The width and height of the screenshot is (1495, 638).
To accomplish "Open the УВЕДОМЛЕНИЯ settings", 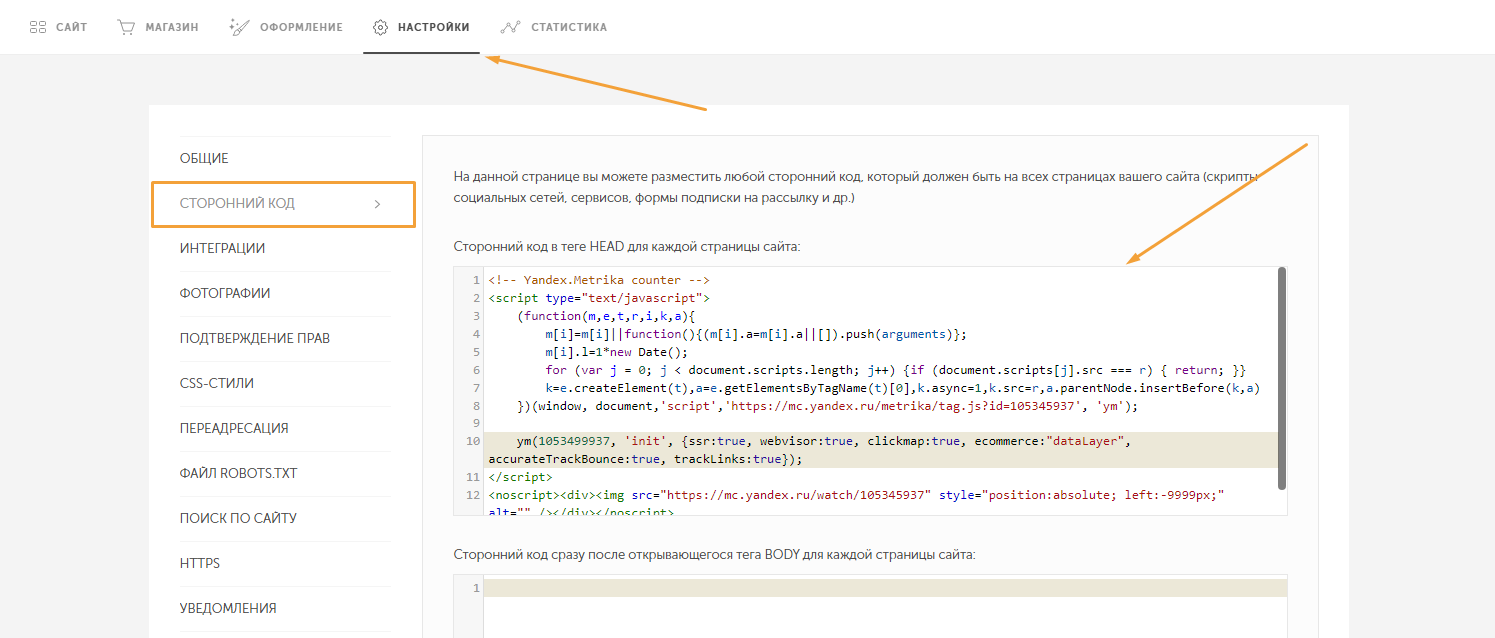I will pos(228,609).
